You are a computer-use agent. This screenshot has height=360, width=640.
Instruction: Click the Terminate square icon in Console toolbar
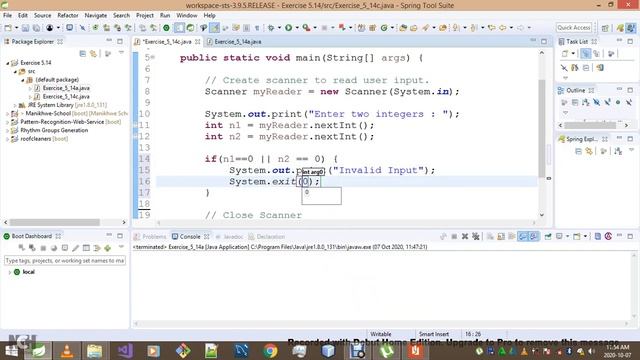pyautogui.click(x=454, y=236)
